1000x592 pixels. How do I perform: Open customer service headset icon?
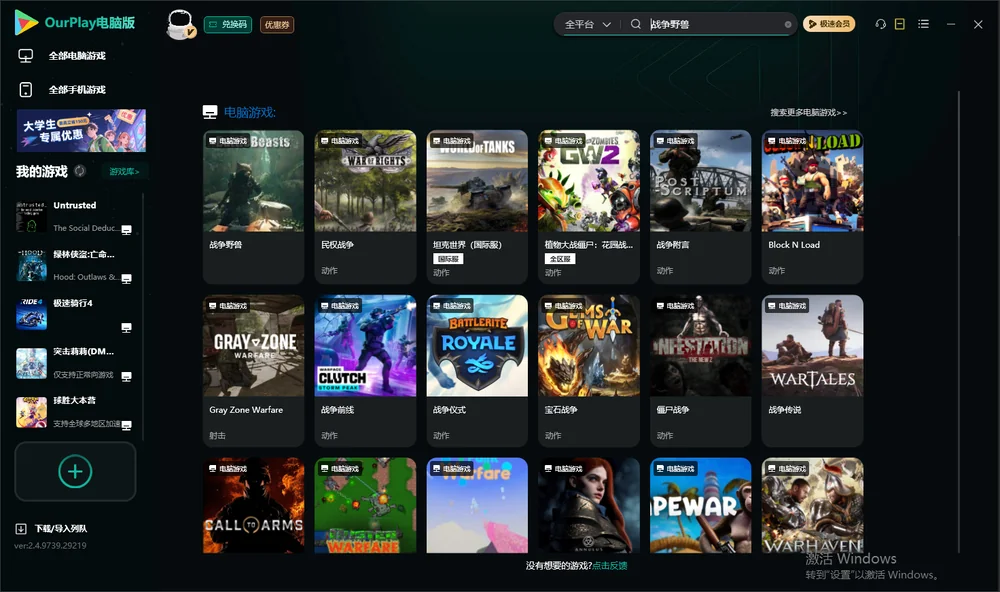point(881,24)
